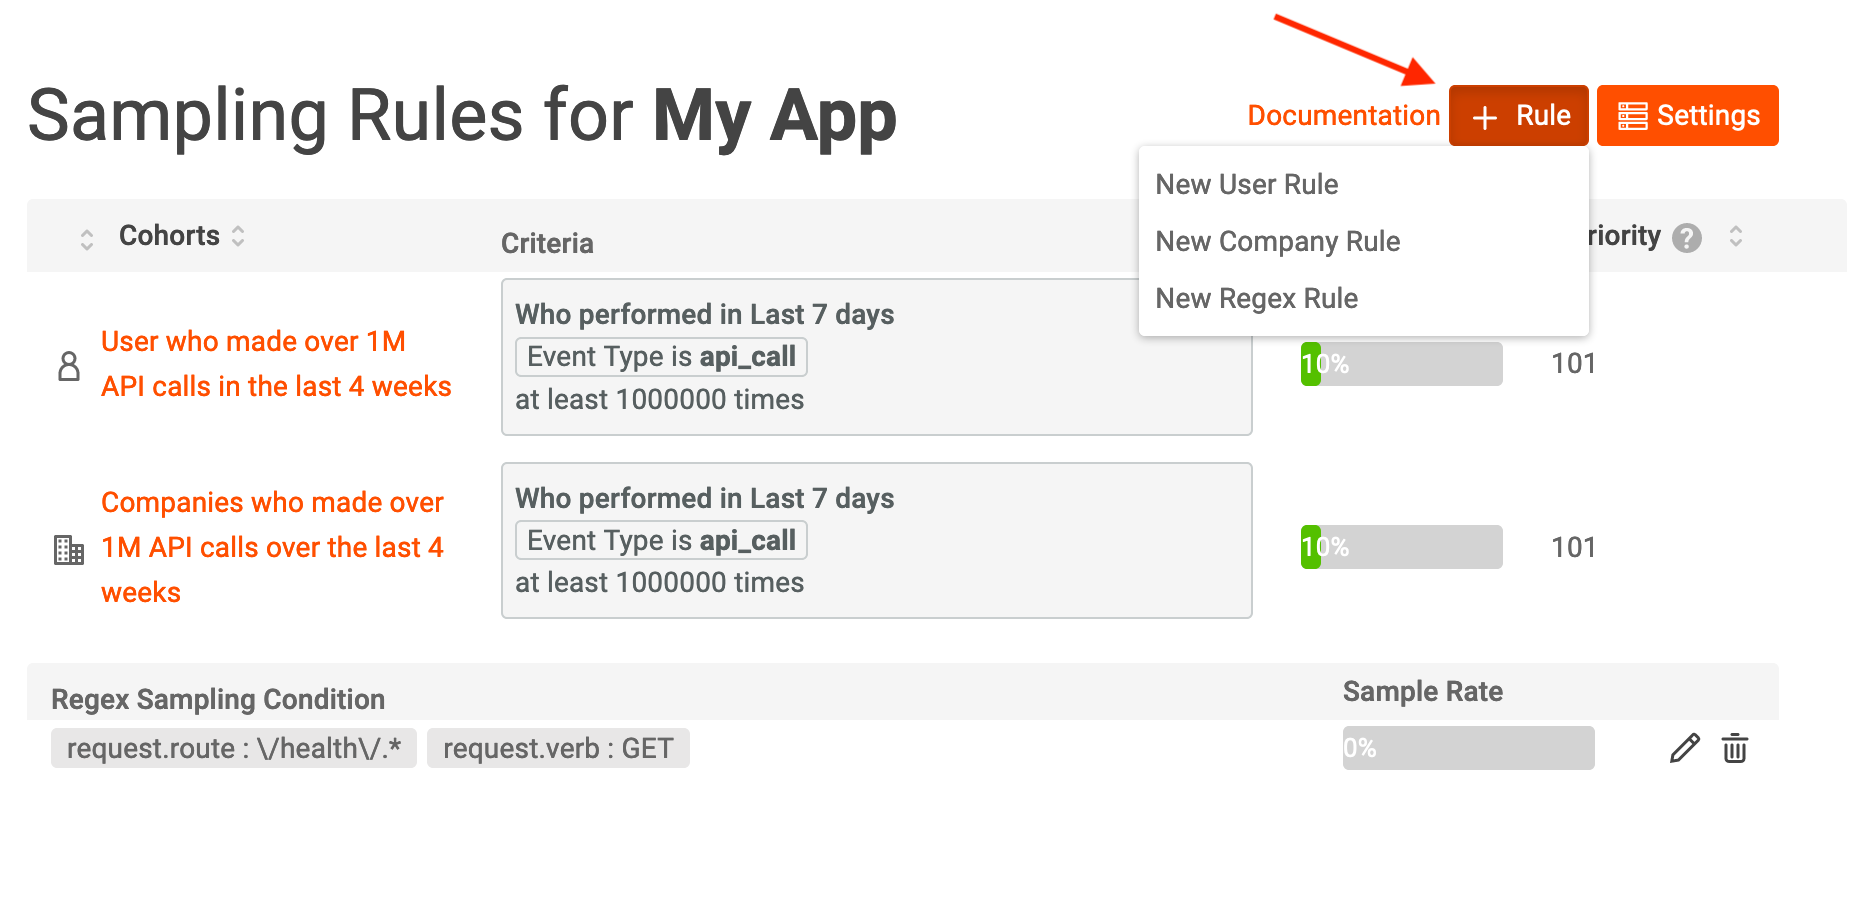
Task: Open the user cohort over 1M API calls
Action: [275, 364]
